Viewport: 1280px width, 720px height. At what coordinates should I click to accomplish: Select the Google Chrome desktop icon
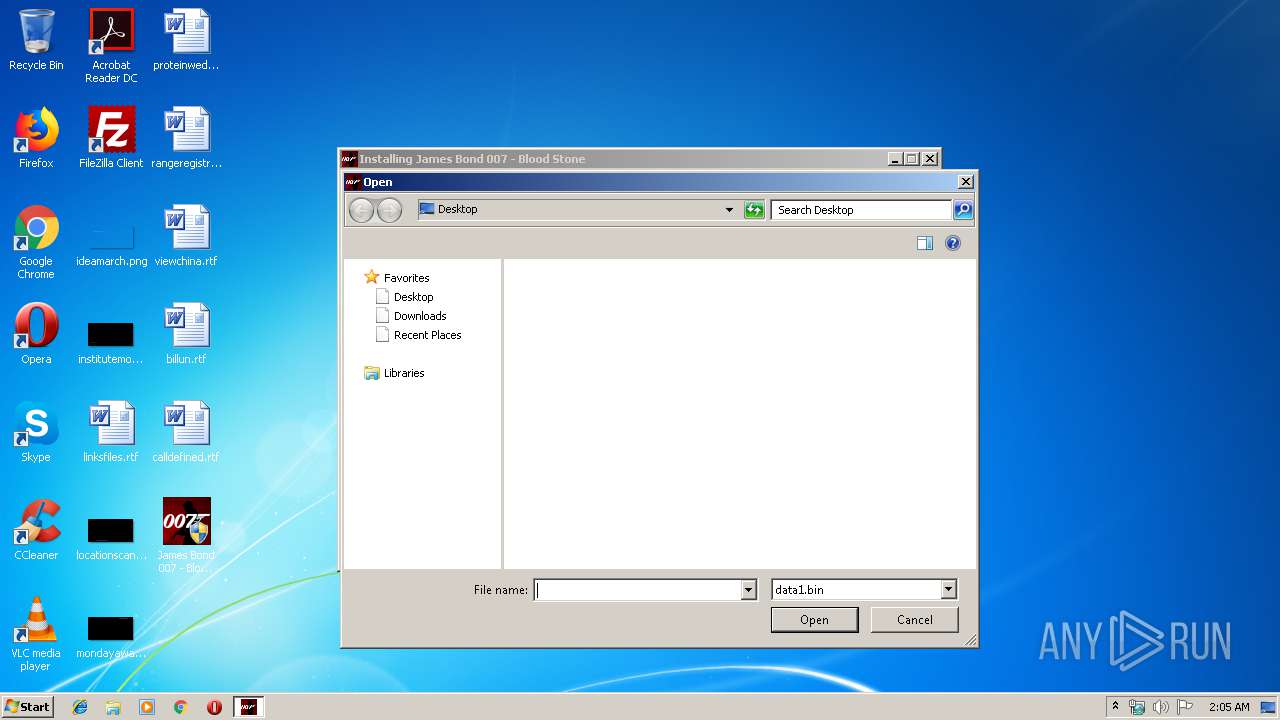tap(36, 243)
